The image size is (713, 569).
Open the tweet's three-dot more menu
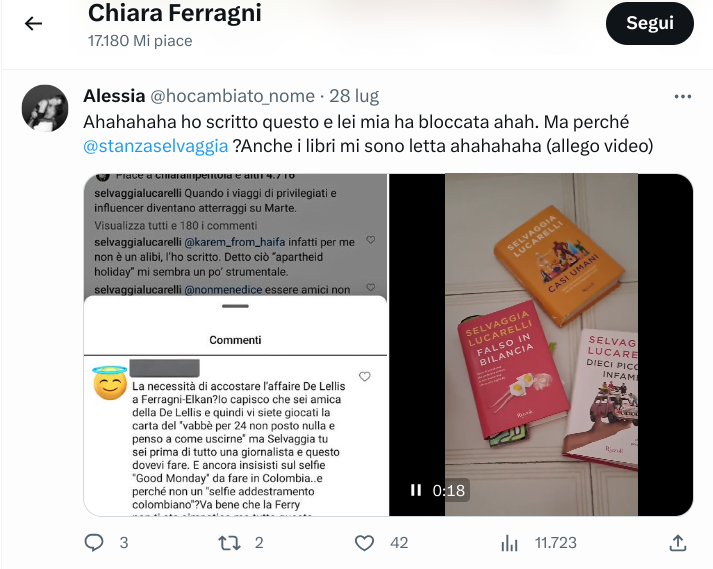click(x=683, y=96)
